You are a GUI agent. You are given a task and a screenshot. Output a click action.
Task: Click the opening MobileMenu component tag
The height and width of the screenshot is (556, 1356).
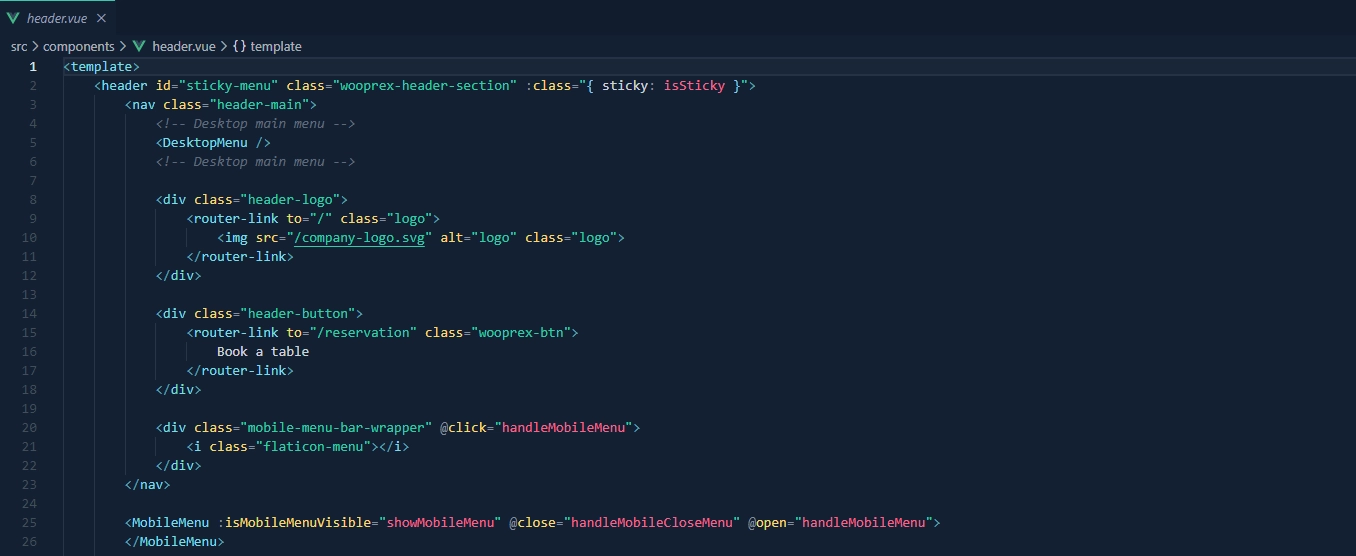click(167, 522)
